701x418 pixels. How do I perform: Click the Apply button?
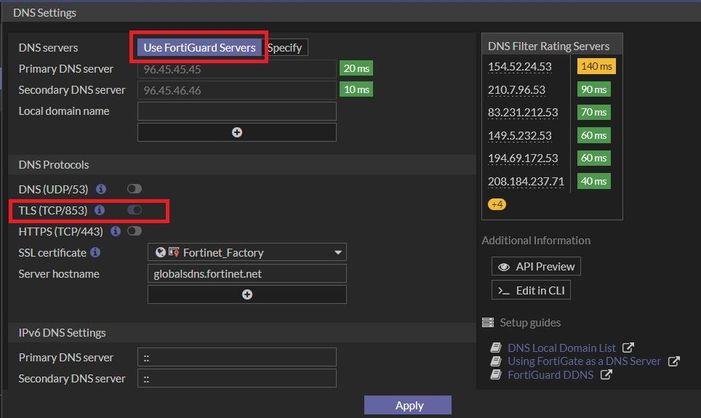pyautogui.click(x=408, y=405)
